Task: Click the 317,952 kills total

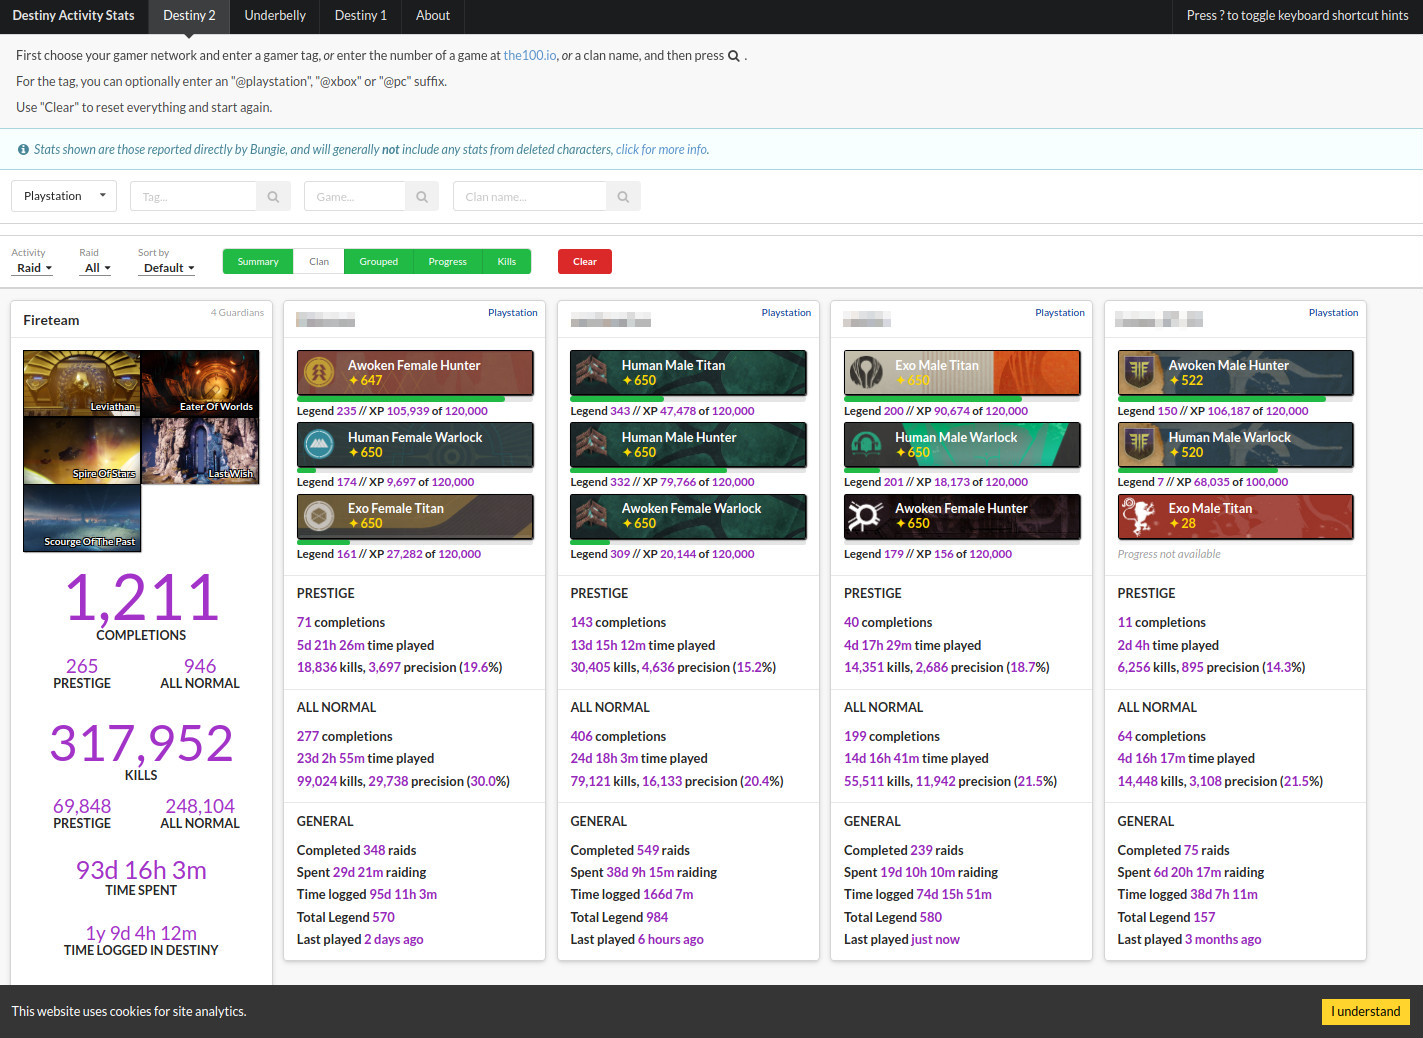Action: click(x=141, y=744)
